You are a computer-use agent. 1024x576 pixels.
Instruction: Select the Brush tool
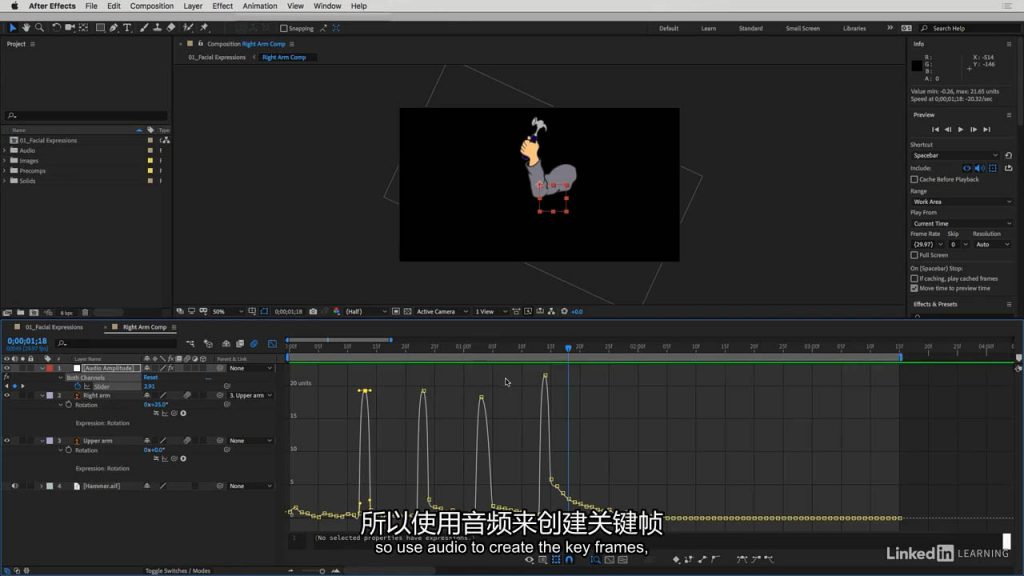click(144, 28)
